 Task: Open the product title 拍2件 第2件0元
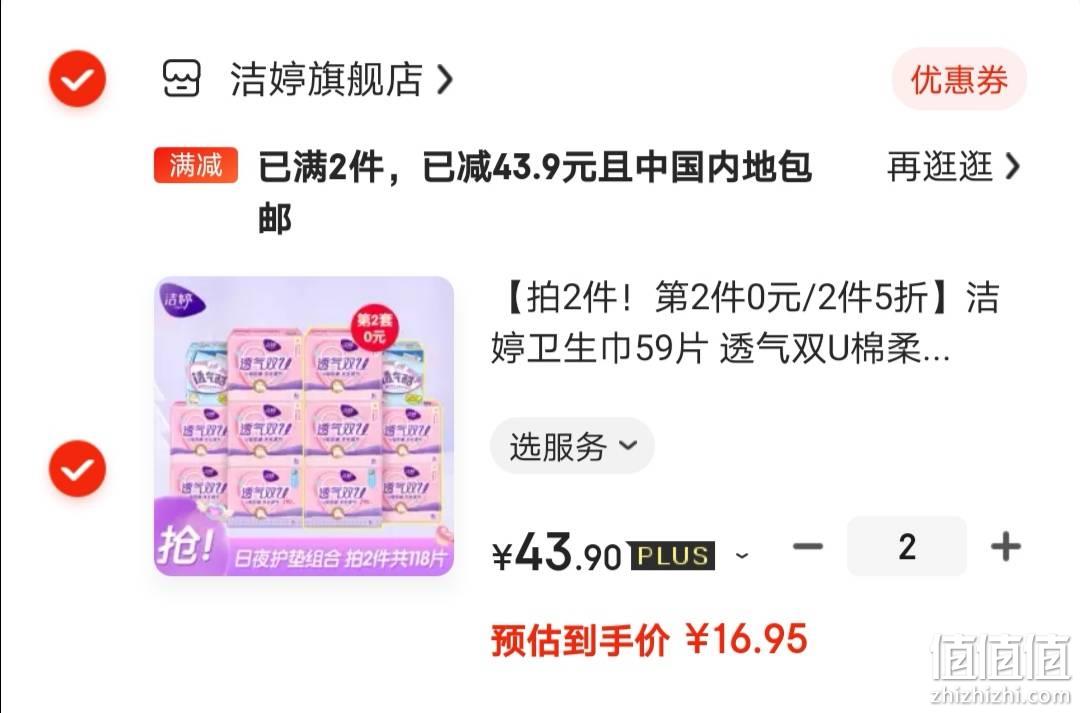[x=745, y=324]
